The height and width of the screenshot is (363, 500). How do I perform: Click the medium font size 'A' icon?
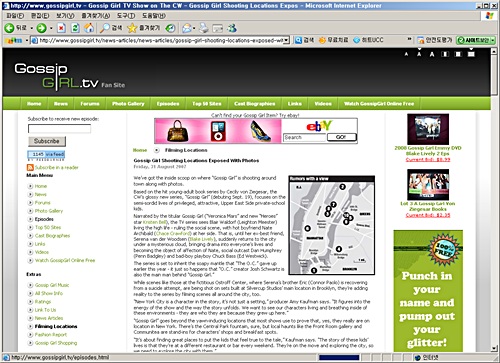pyautogui.click(x=419, y=54)
